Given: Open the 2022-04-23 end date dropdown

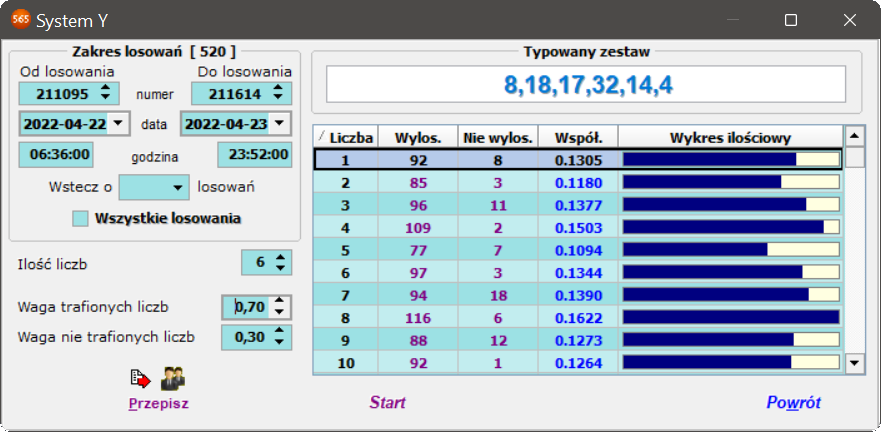Looking at the screenshot, I should click(x=279, y=124).
